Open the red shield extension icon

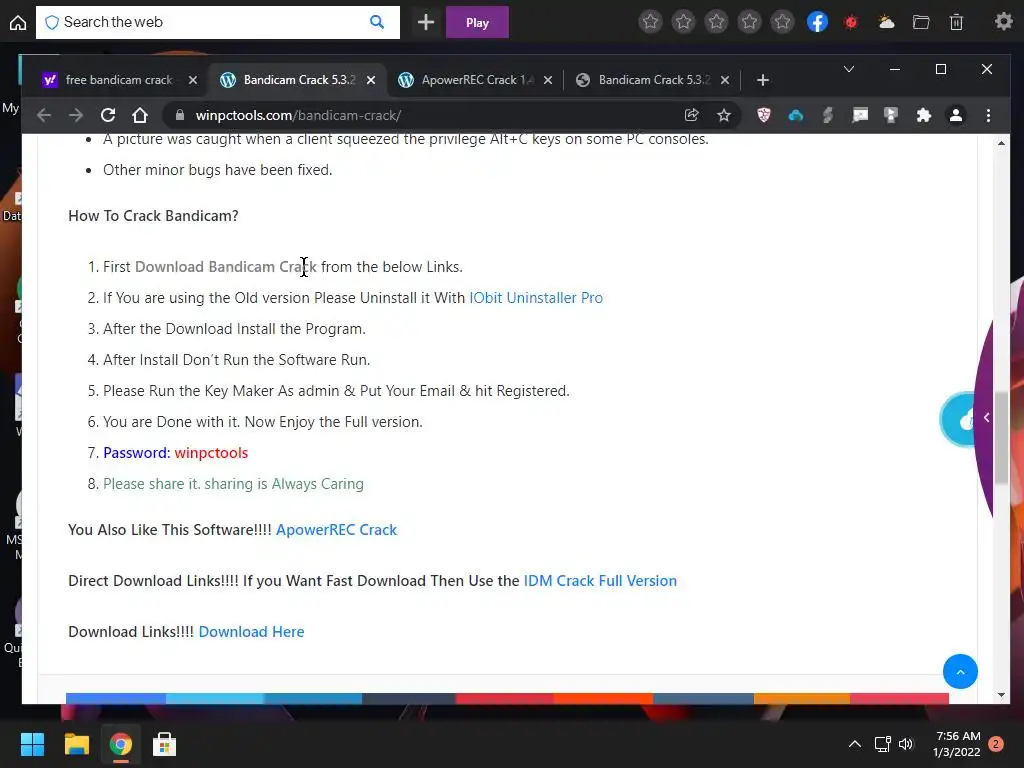pyautogui.click(x=763, y=116)
